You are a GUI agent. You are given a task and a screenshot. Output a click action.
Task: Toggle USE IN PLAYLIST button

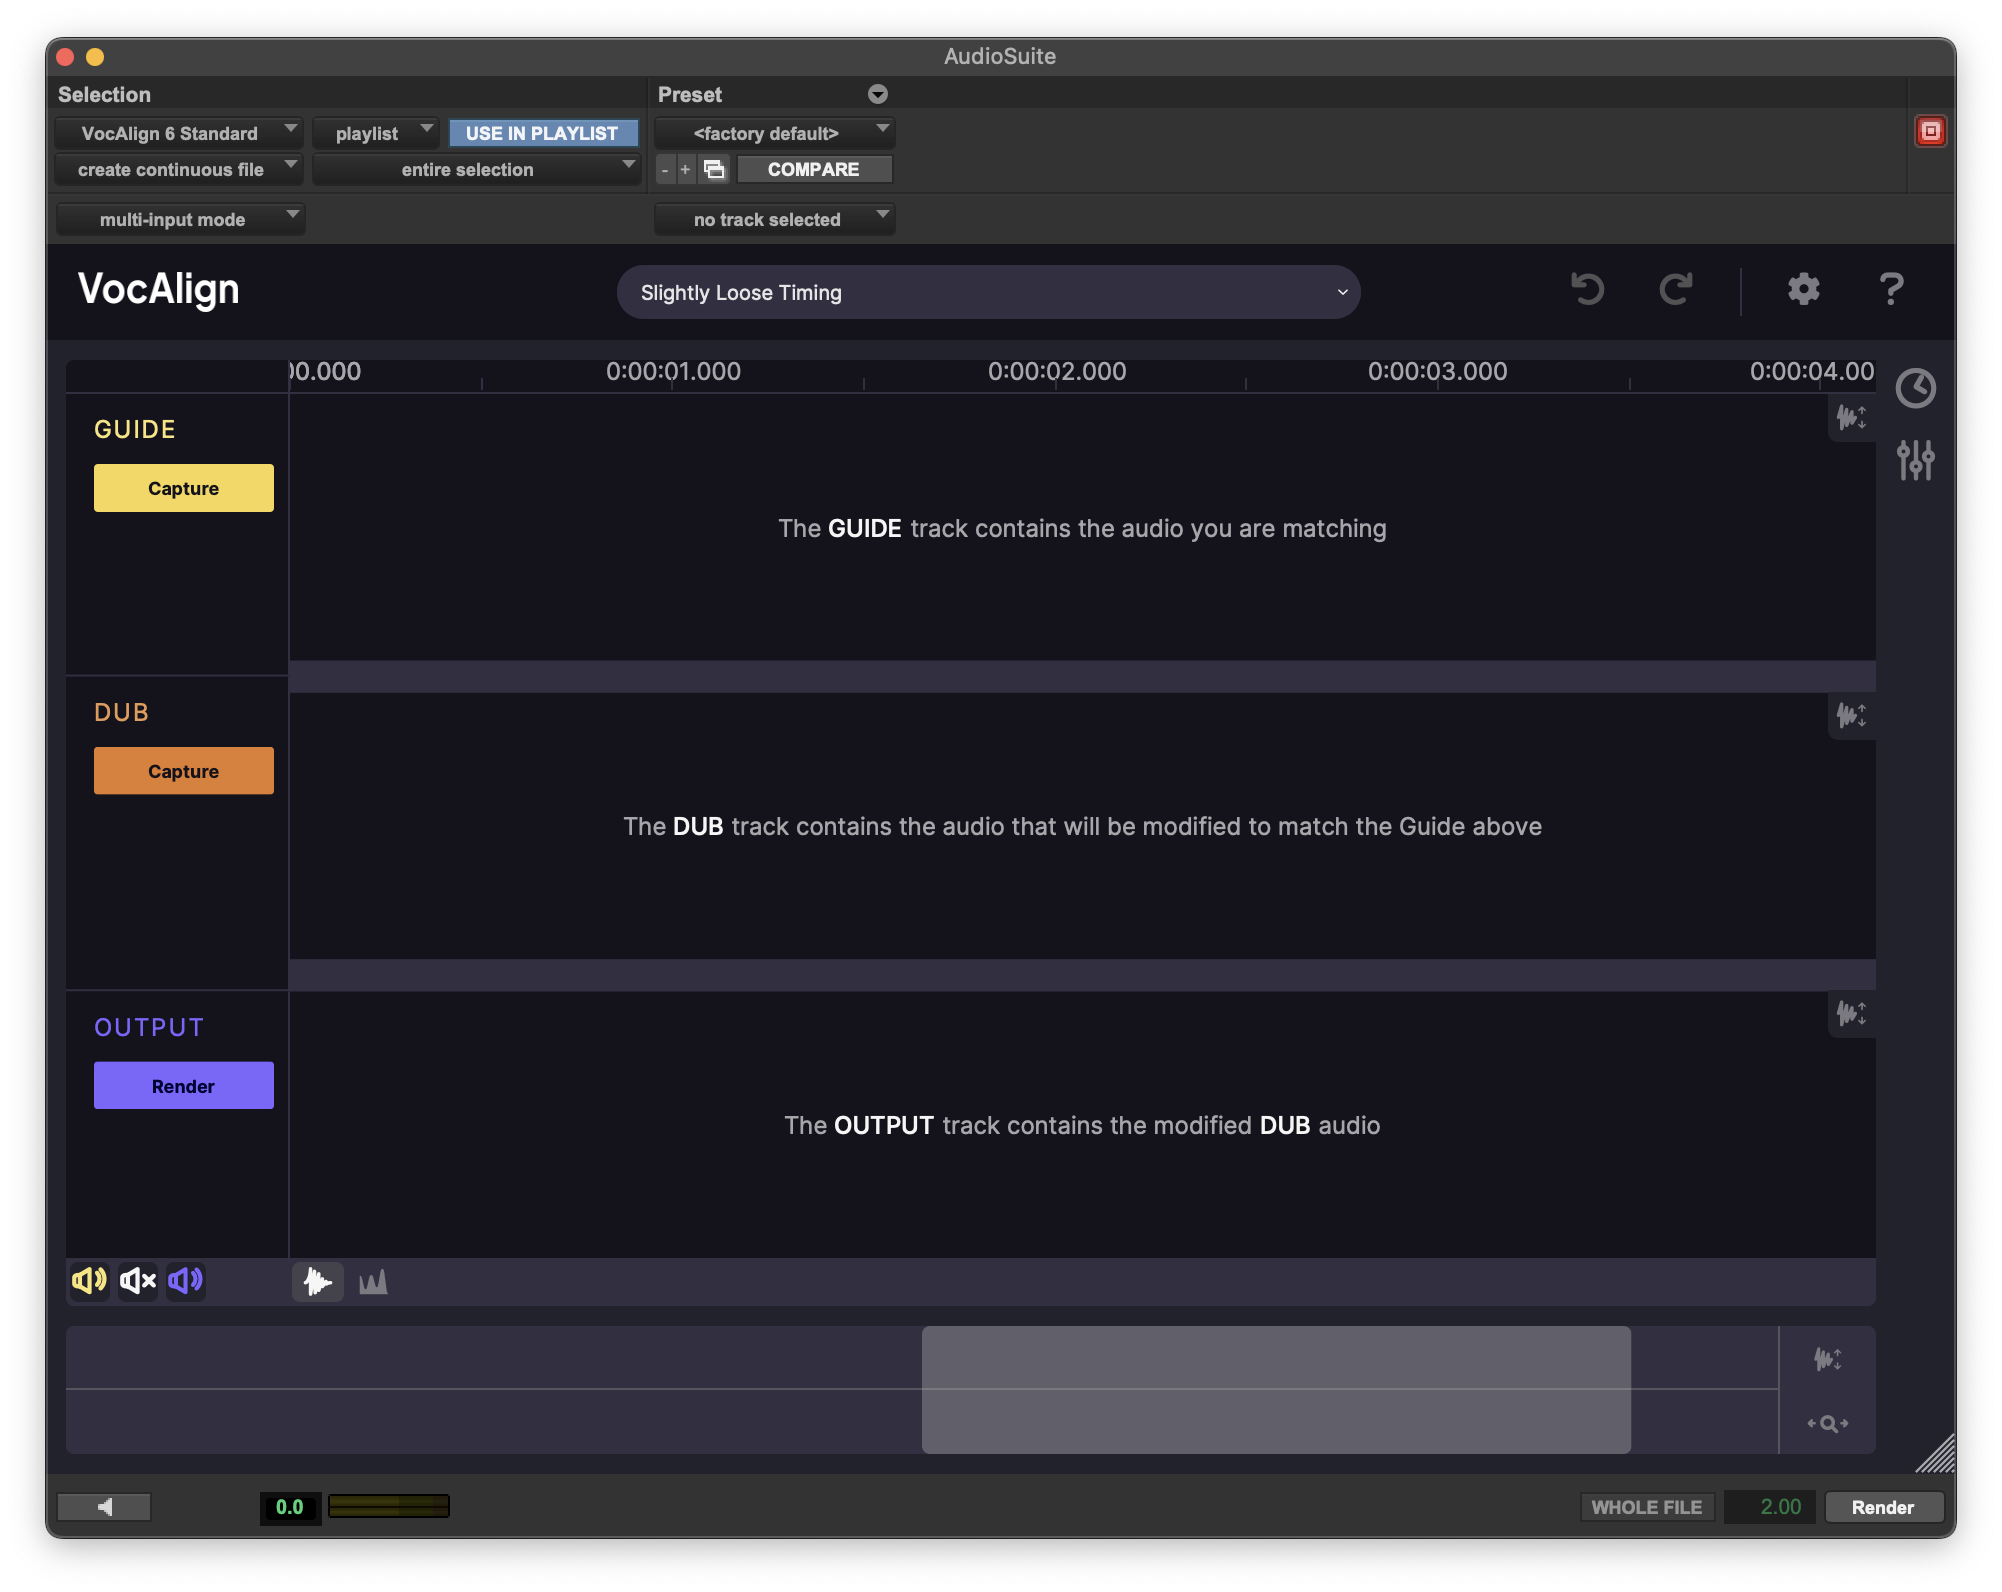pyautogui.click(x=542, y=133)
